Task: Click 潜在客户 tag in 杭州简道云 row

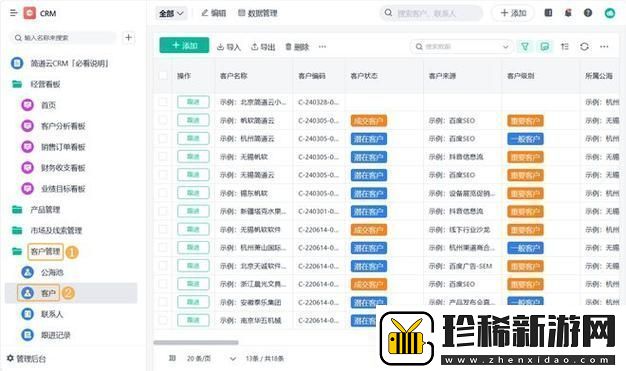Action: (368, 139)
